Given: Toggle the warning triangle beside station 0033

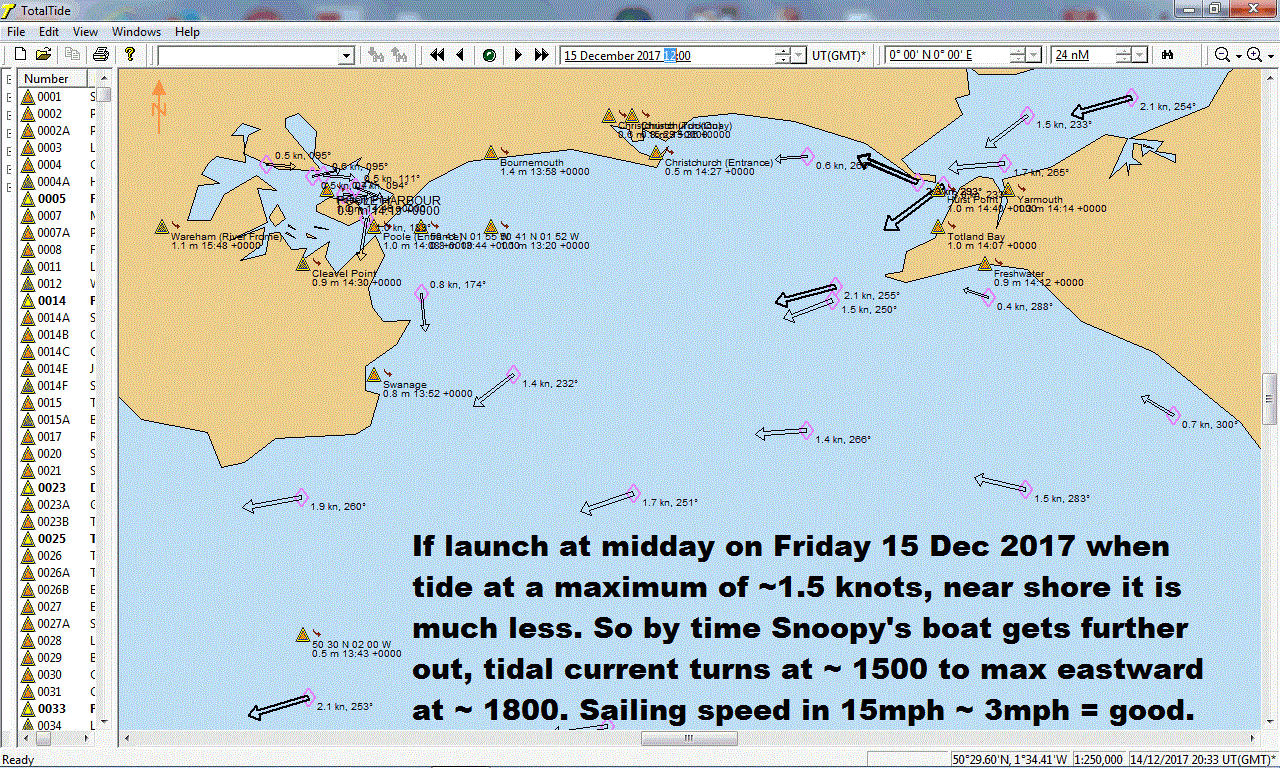Looking at the screenshot, I should [x=26, y=708].
